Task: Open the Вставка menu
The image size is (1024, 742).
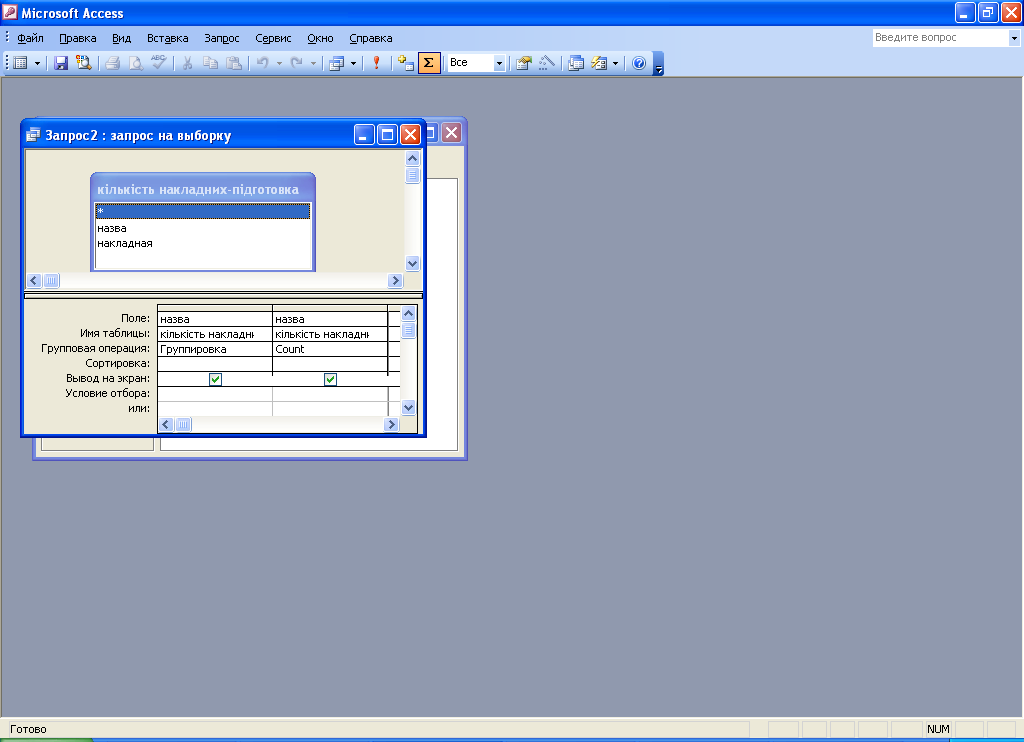Action: pyautogui.click(x=168, y=38)
